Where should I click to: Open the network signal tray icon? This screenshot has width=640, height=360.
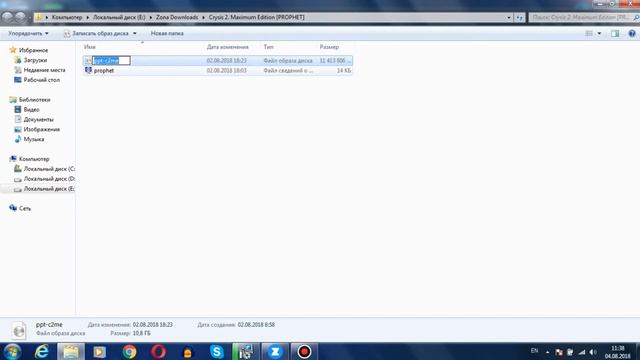(x=582, y=352)
